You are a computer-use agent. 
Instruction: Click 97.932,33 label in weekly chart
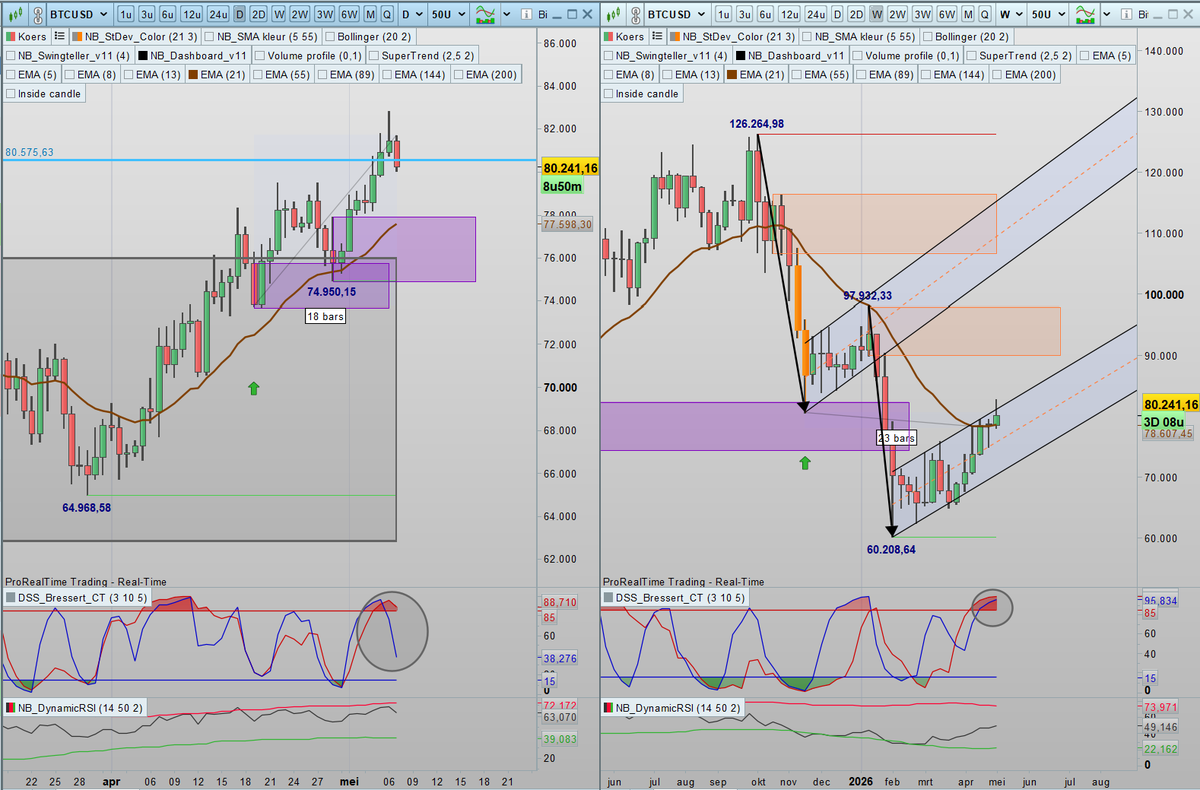(869, 295)
